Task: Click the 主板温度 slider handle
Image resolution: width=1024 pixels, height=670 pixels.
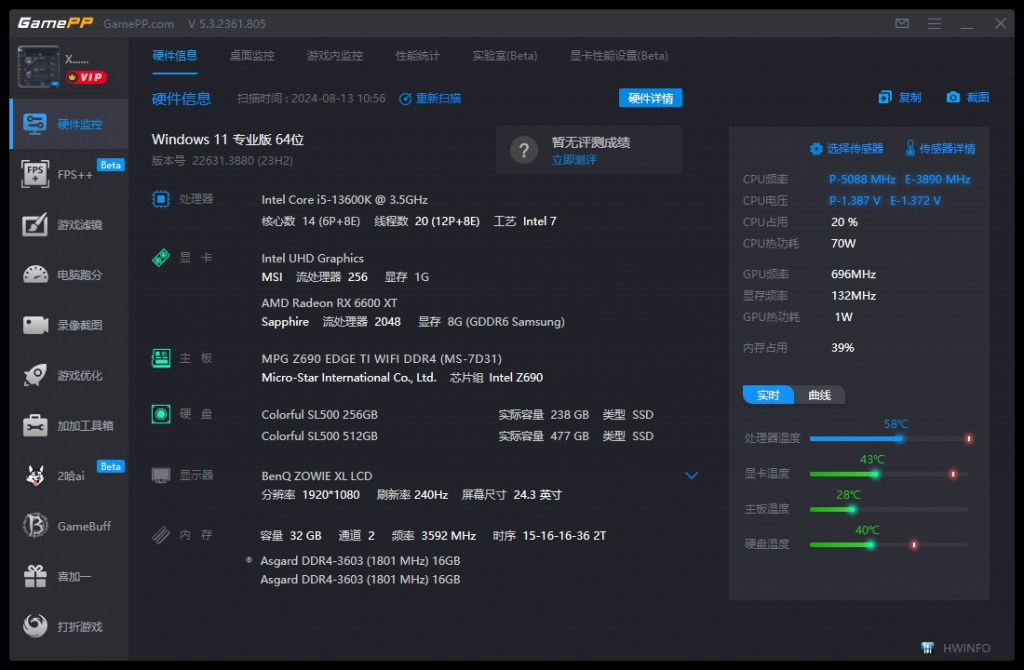Action: [852, 509]
